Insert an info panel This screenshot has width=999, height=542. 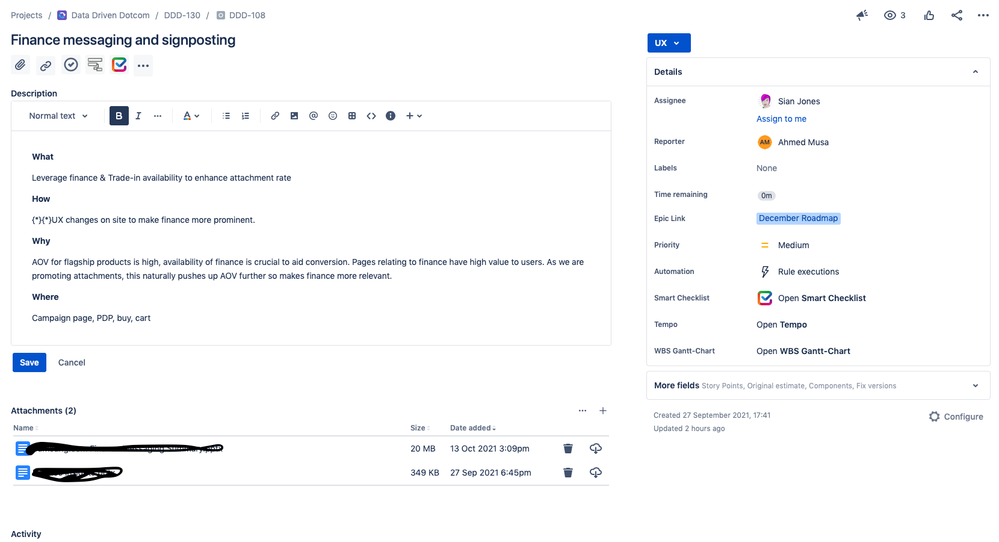click(391, 116)
